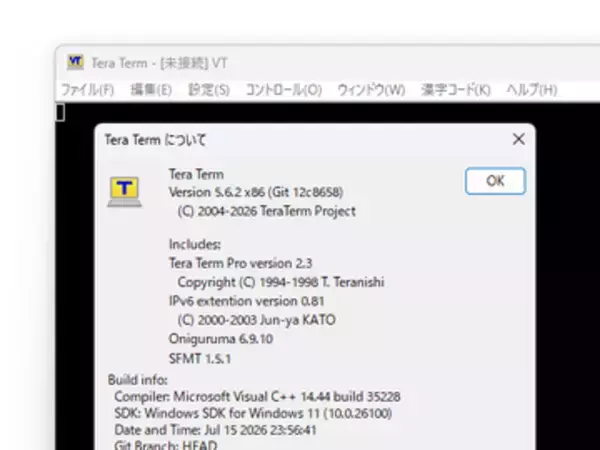Click 'Oniguruma 6.9.10' line
The image size is (600, 450).
pyautogui.click(x=221, y=339)
